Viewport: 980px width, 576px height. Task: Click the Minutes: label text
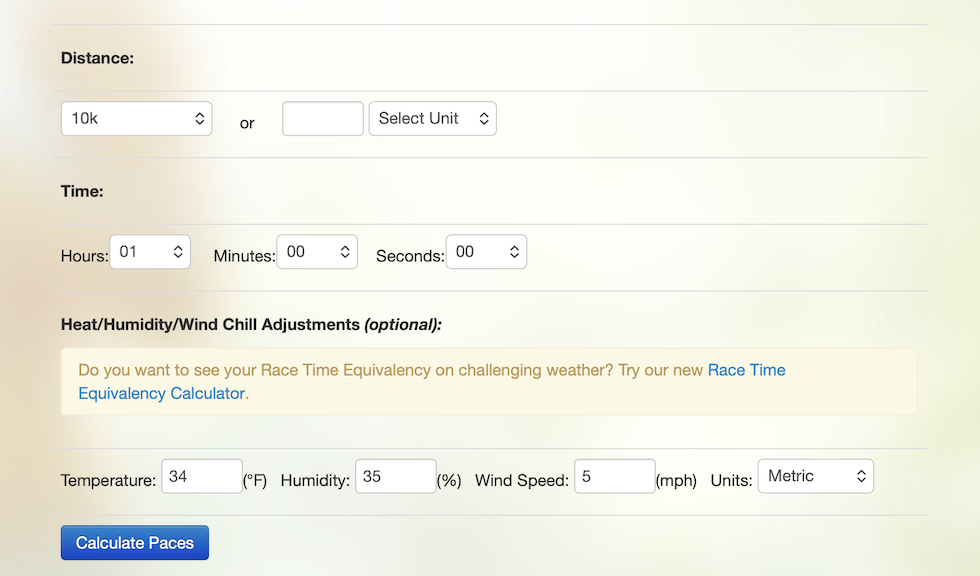pyautogui.click(x=244, y=256)
